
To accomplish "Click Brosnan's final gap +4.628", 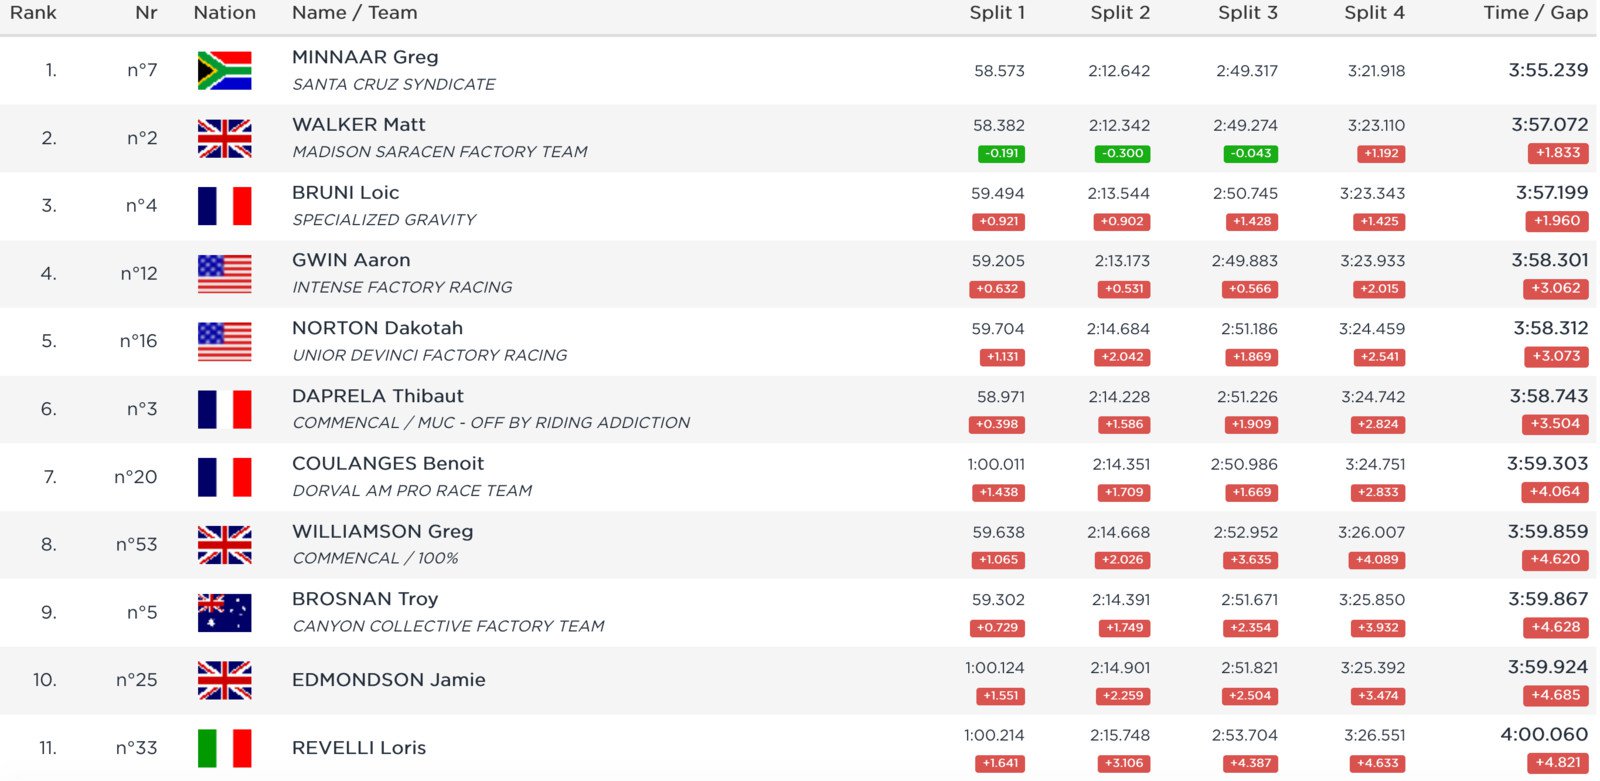I will click(x=1556, y=627).
